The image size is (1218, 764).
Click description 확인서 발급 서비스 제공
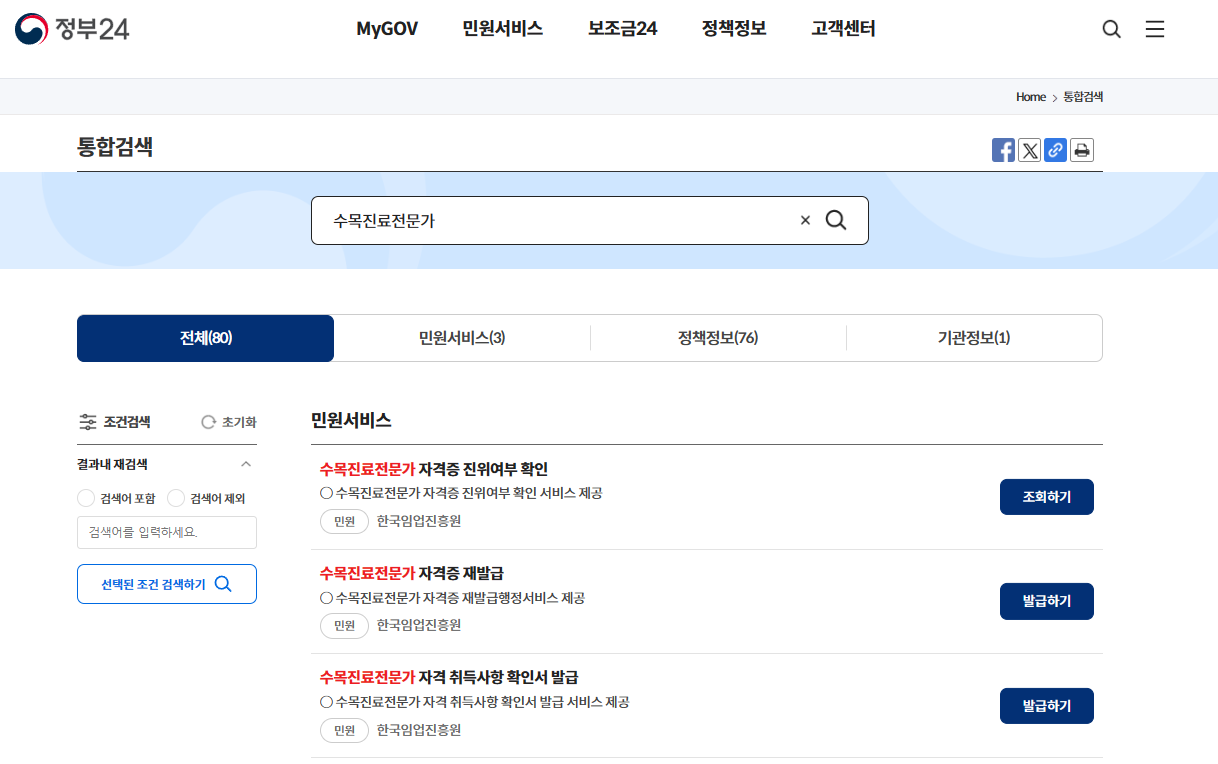[x=474, y=702]
